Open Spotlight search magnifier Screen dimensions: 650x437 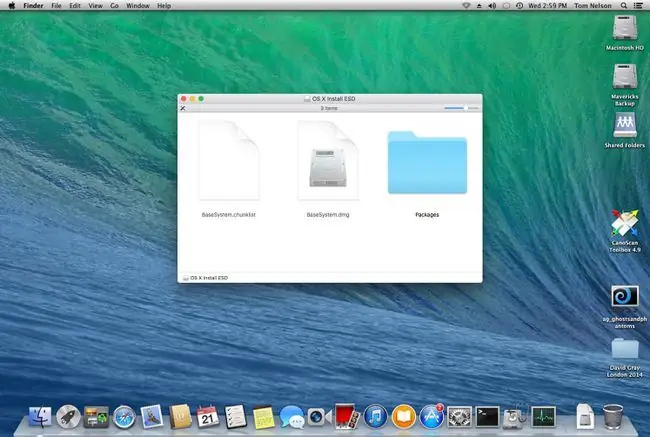(x=623, y=6)
